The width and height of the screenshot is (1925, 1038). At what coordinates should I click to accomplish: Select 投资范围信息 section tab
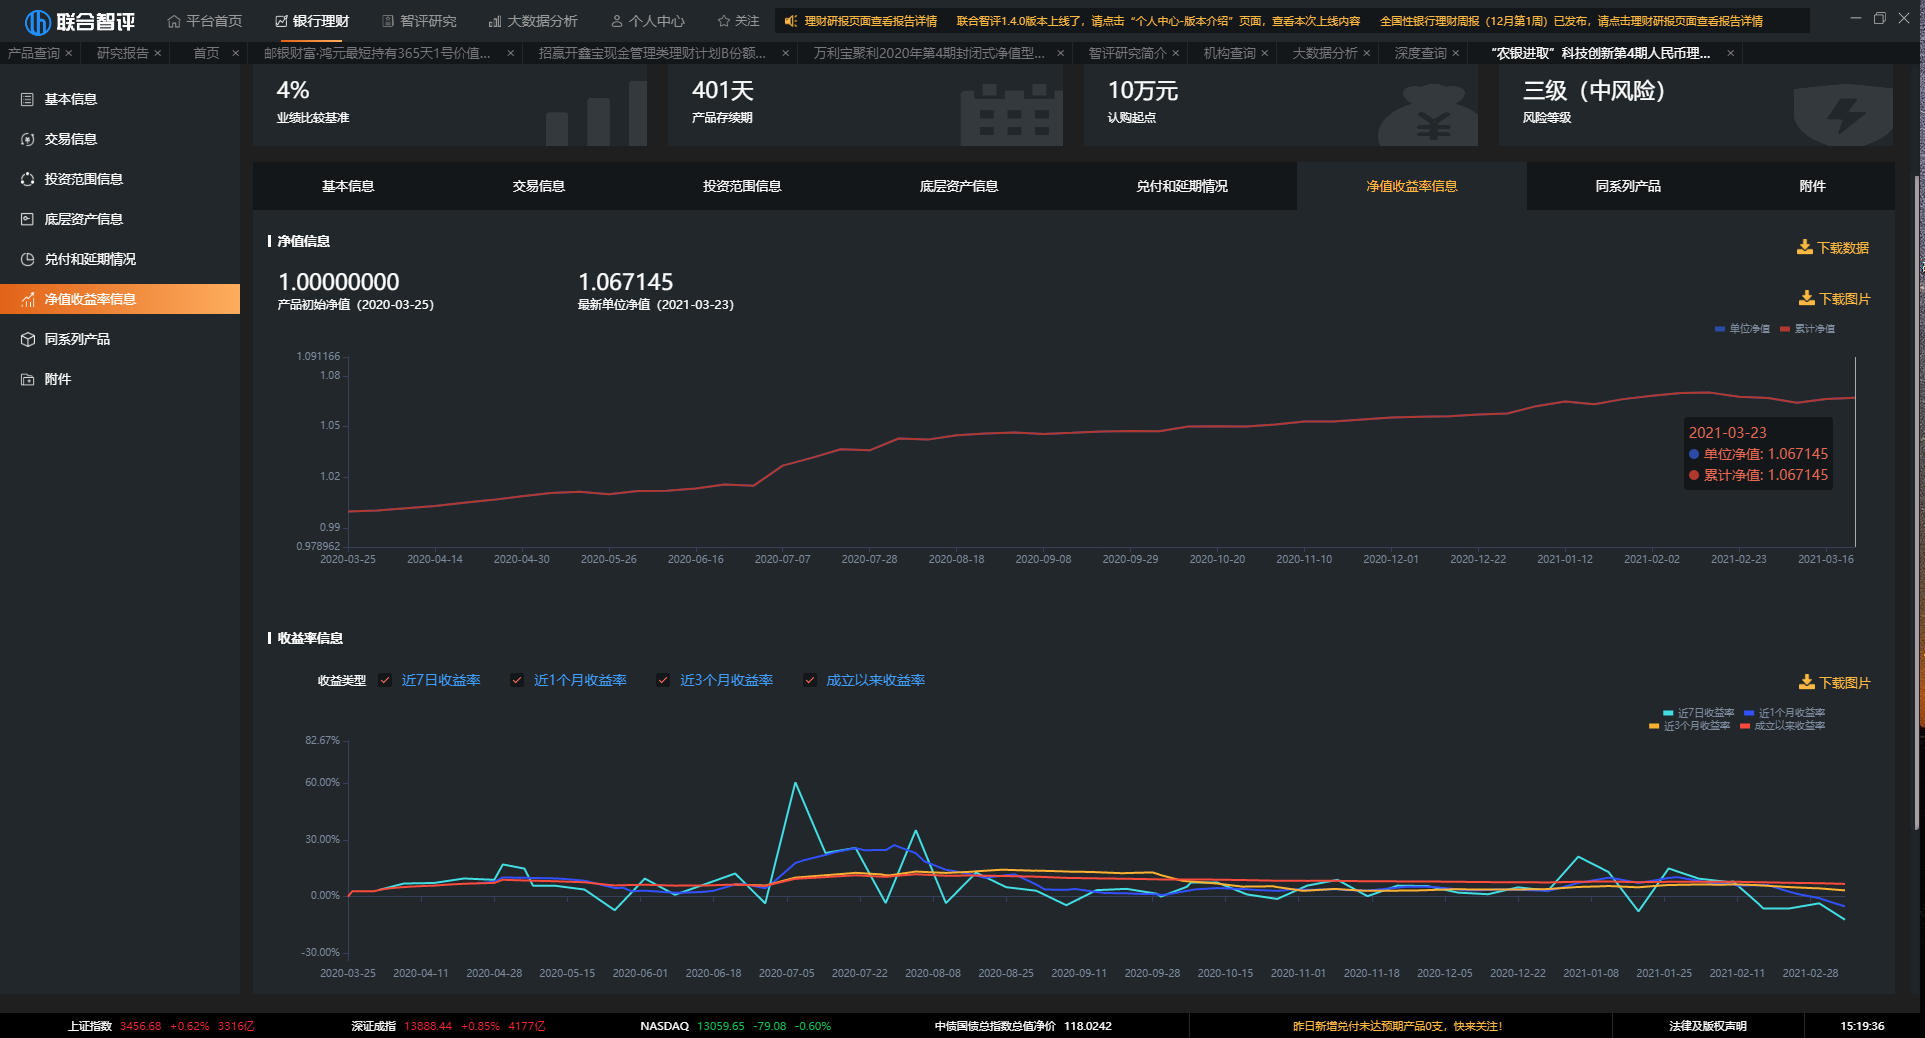pos(742,186)
